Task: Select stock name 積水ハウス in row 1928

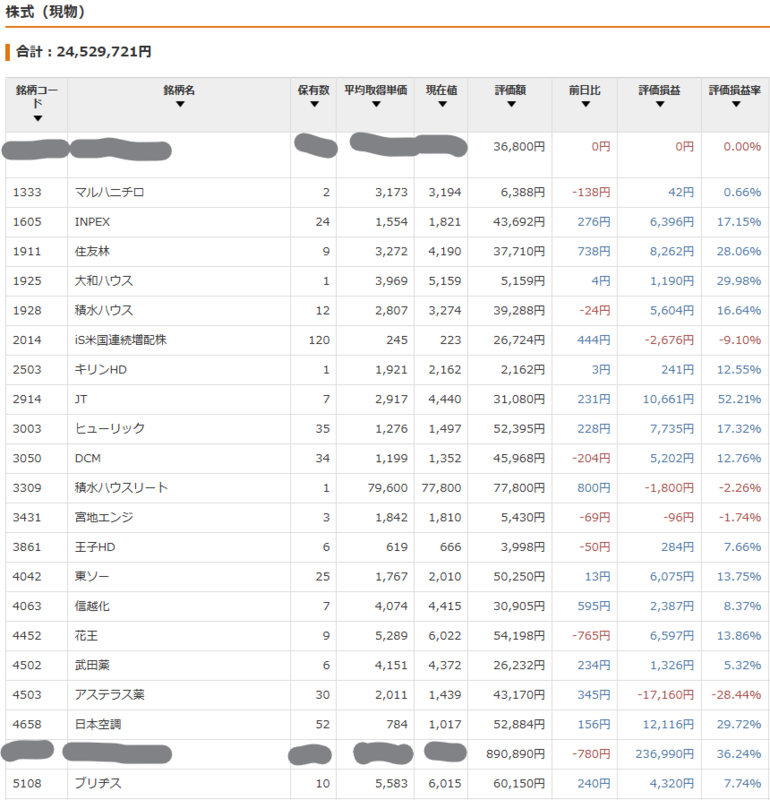Action: 104,311
